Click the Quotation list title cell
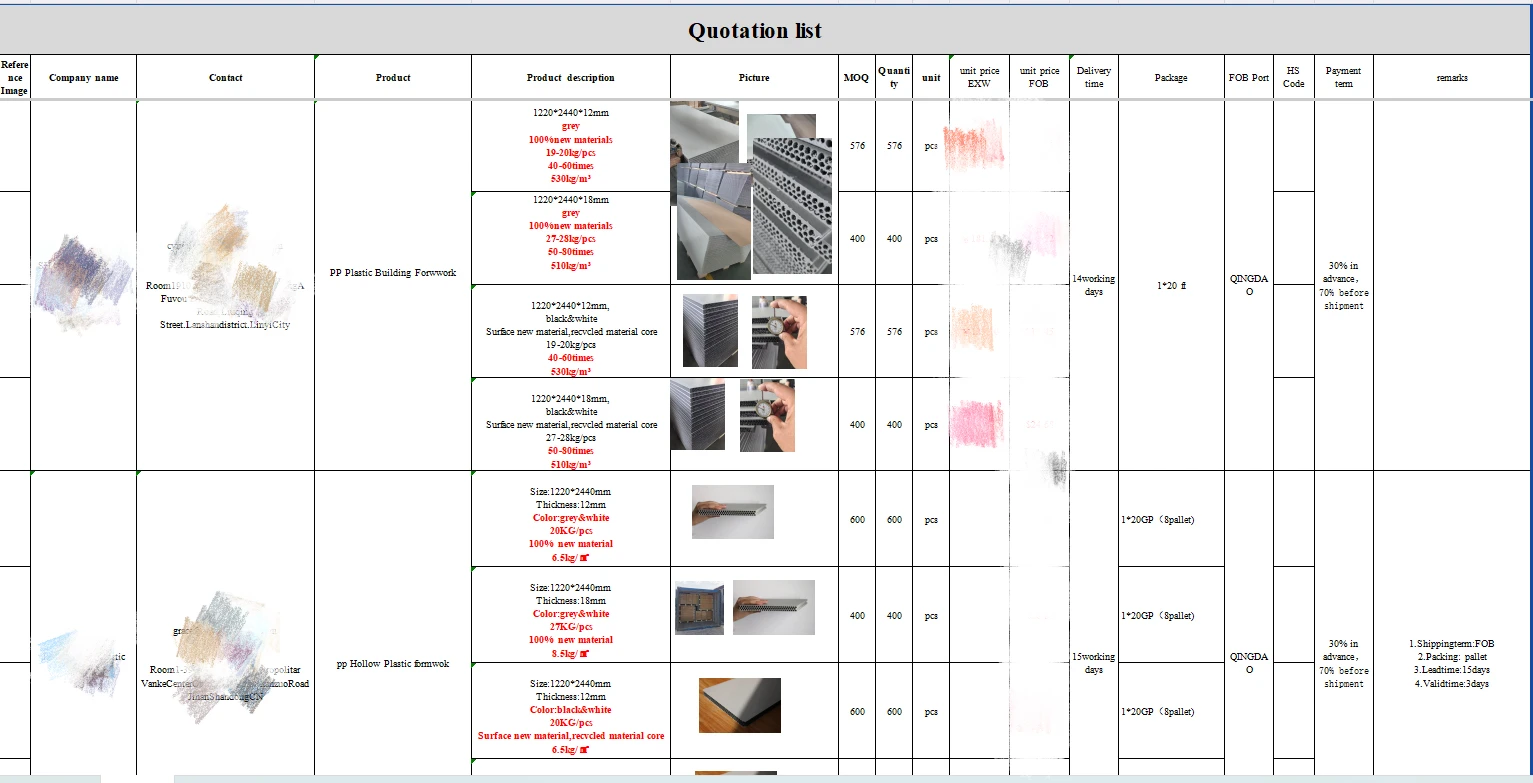The image size is (1533, 783). tap(755, 31)
